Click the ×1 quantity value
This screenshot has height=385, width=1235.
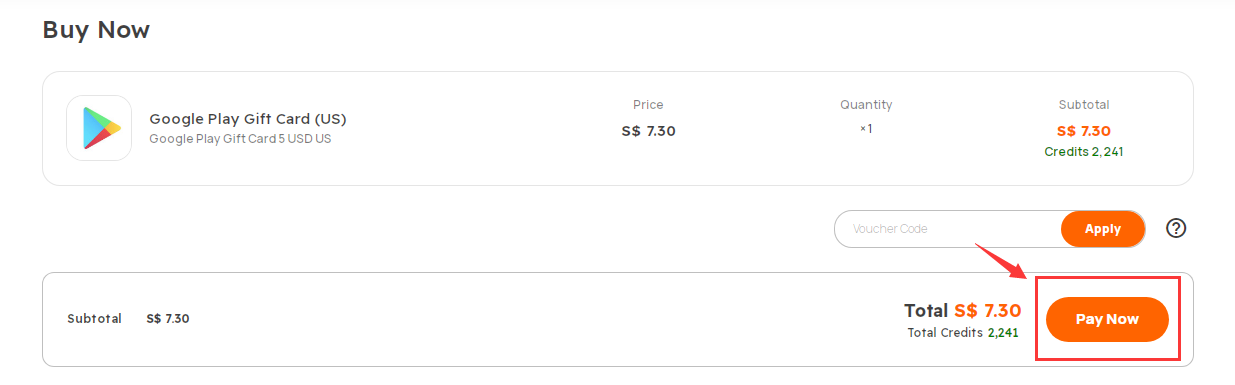click(x=866, y=128)
